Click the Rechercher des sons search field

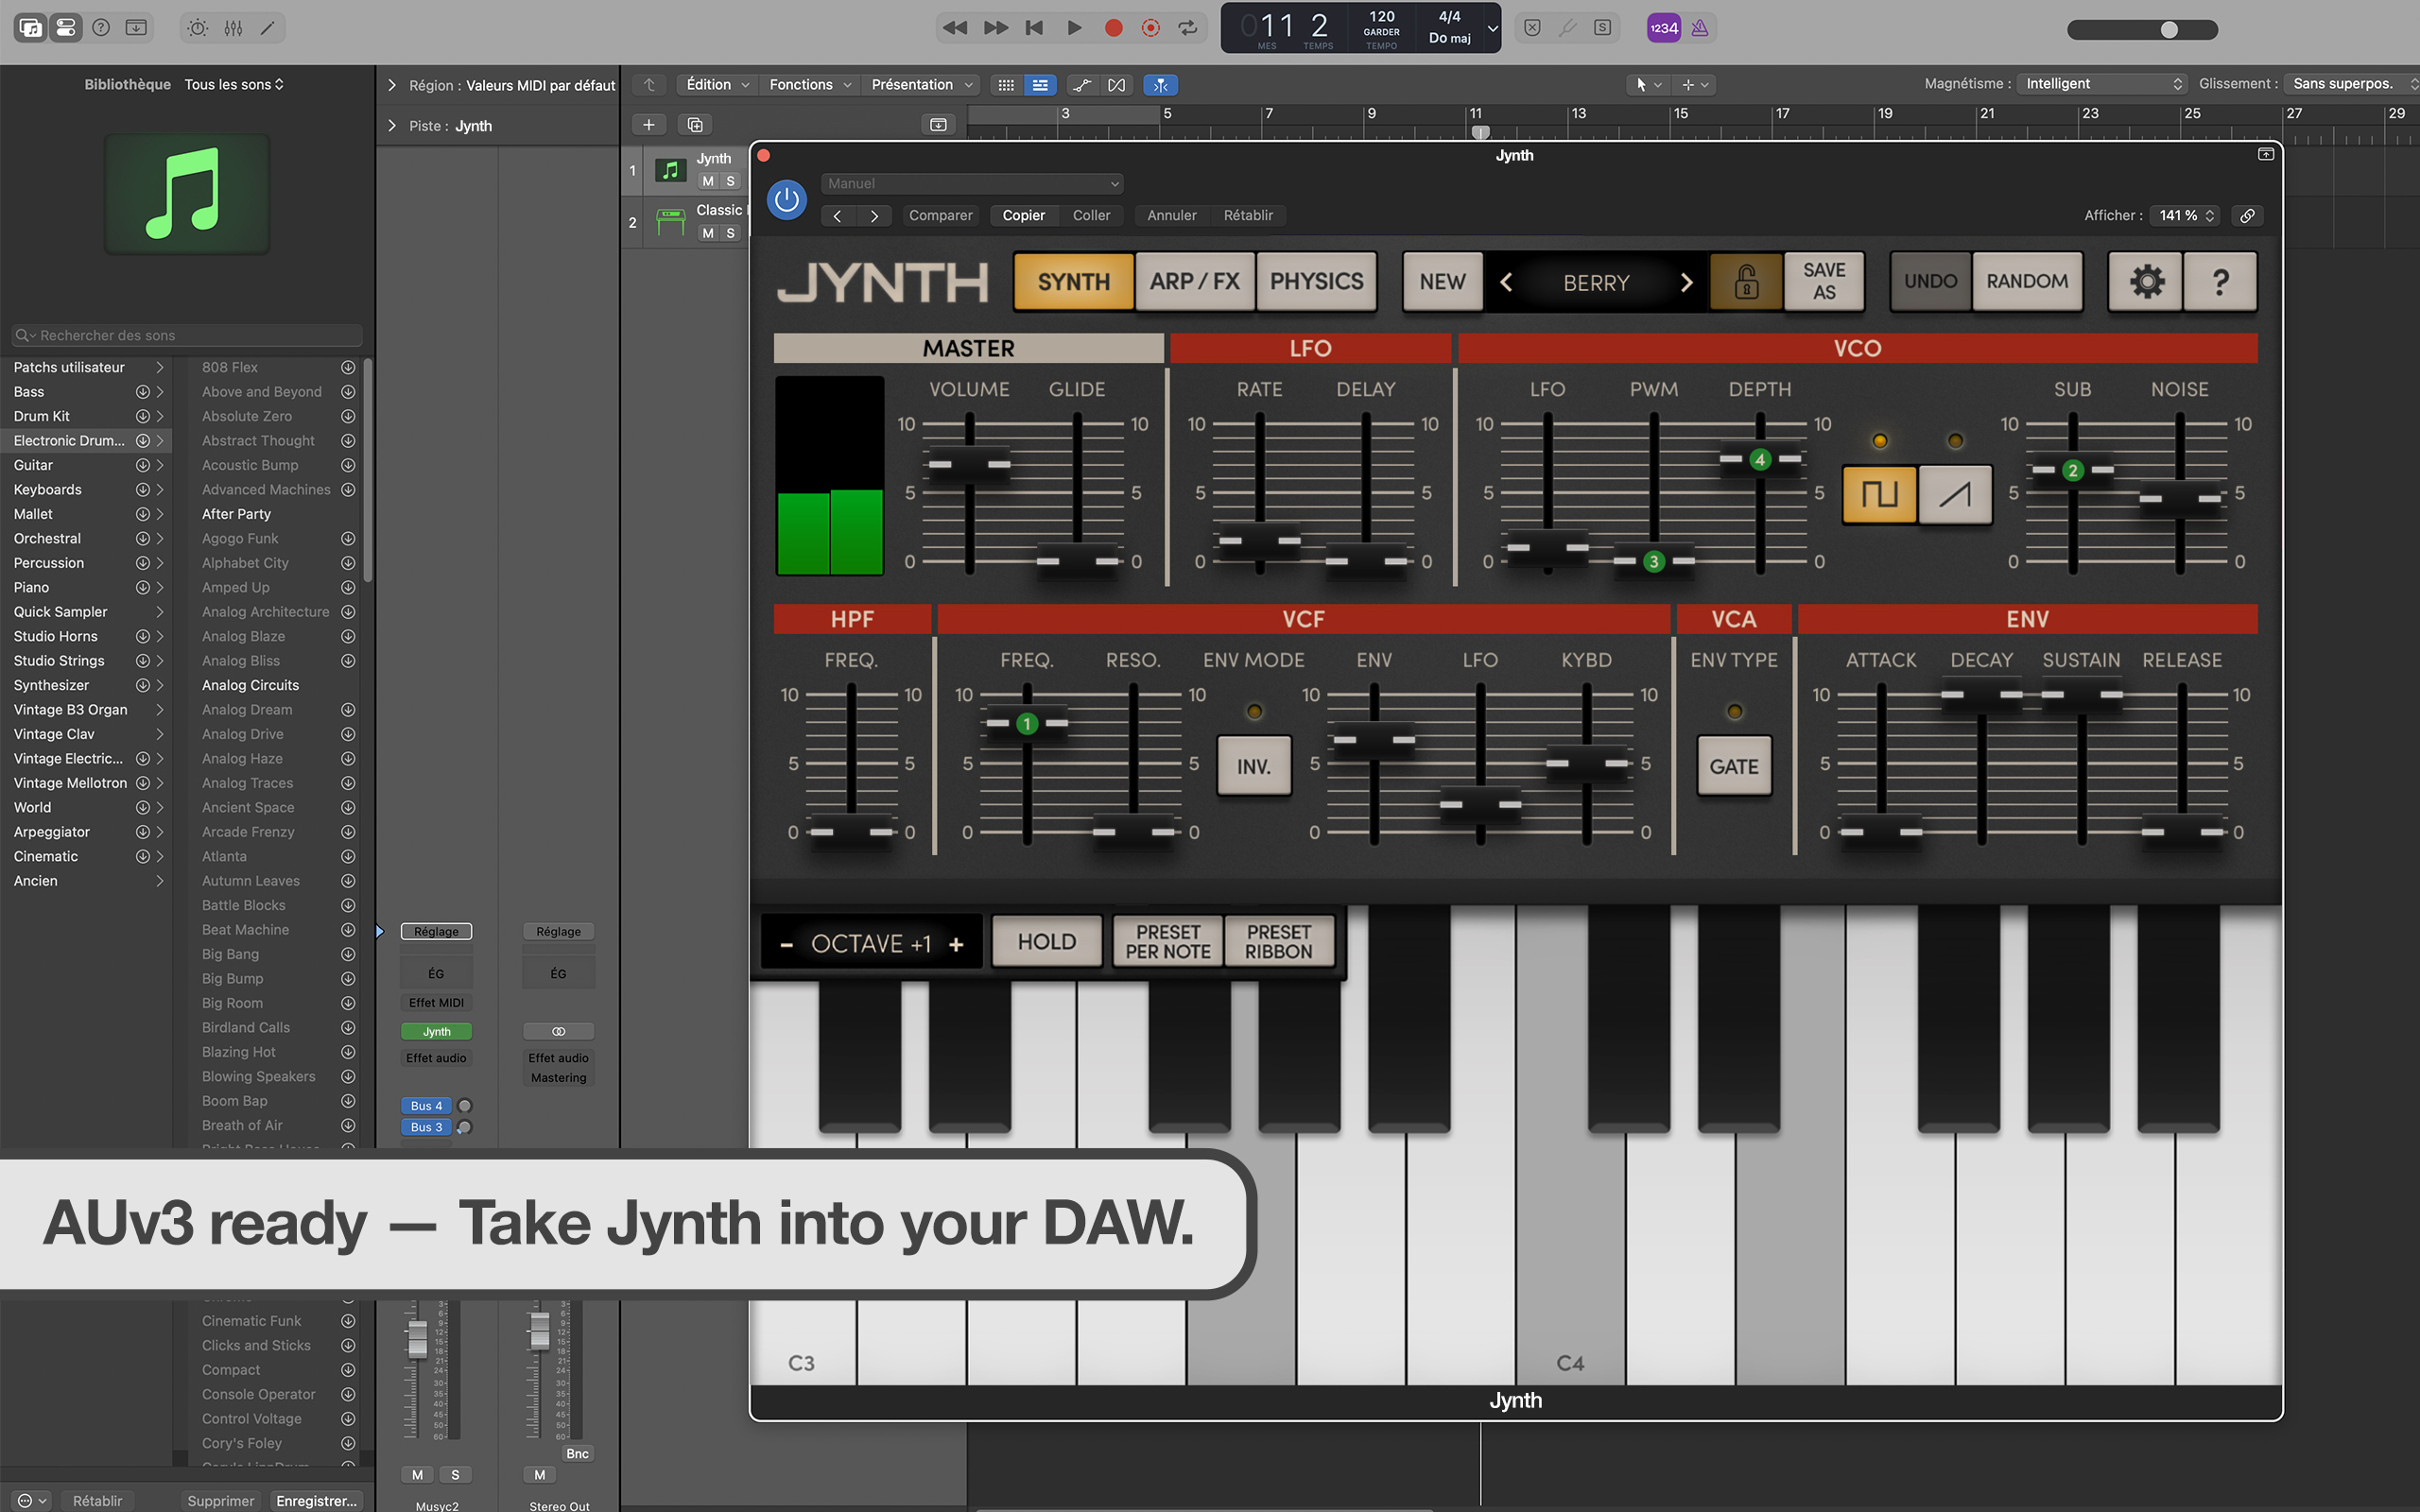187,335
